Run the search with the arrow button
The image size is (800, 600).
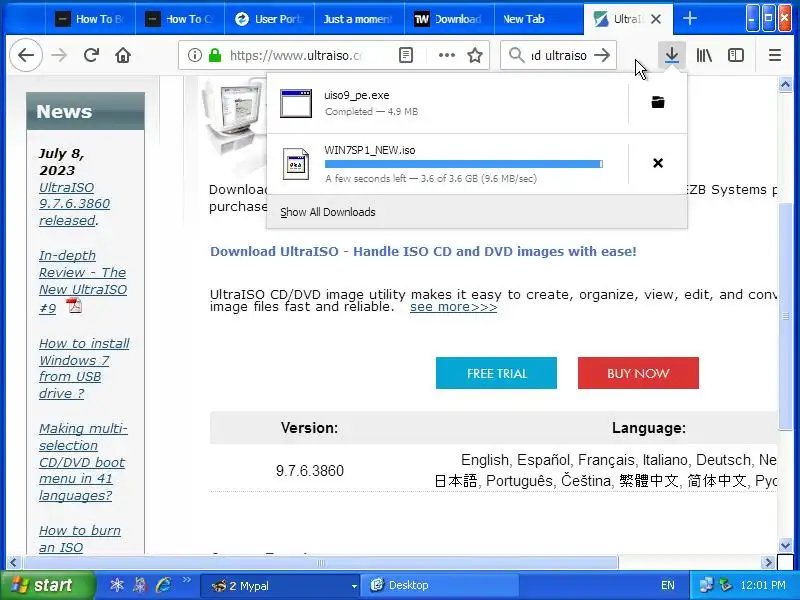click(x=602, y=55)
